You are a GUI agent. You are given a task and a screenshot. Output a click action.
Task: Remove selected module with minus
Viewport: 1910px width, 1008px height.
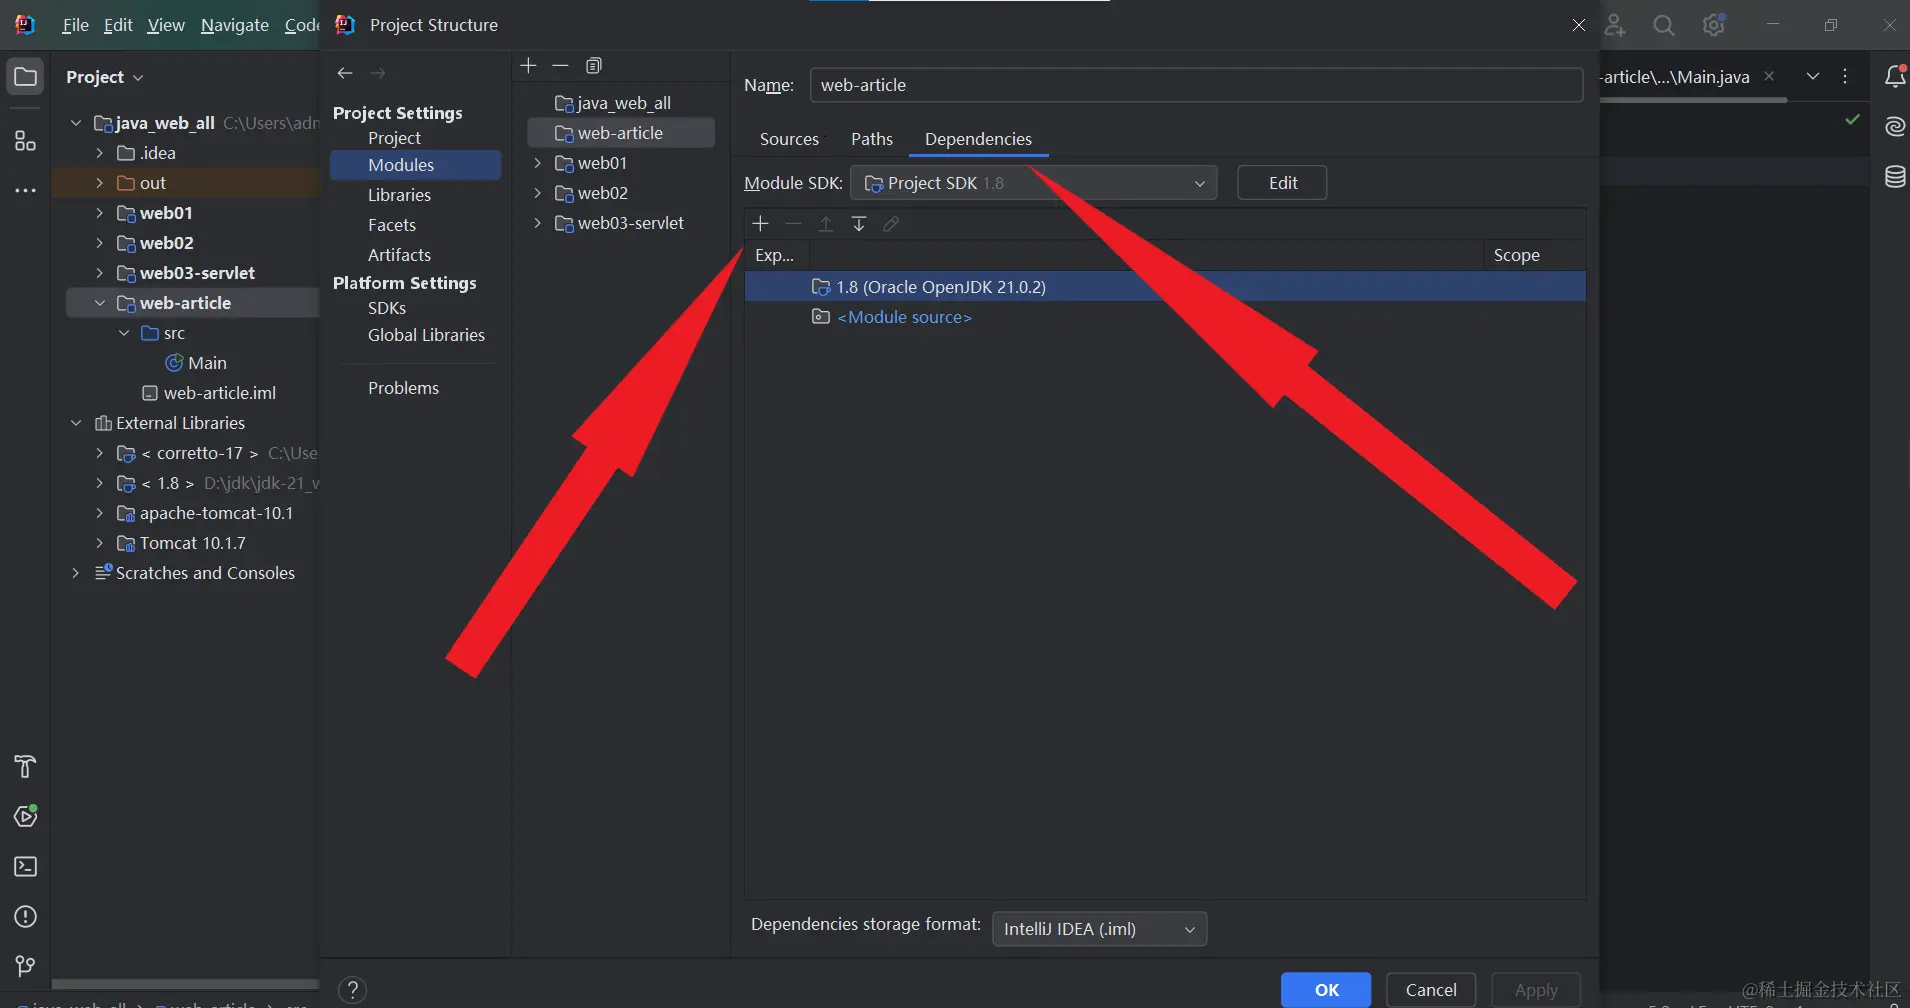click(560, 66)
